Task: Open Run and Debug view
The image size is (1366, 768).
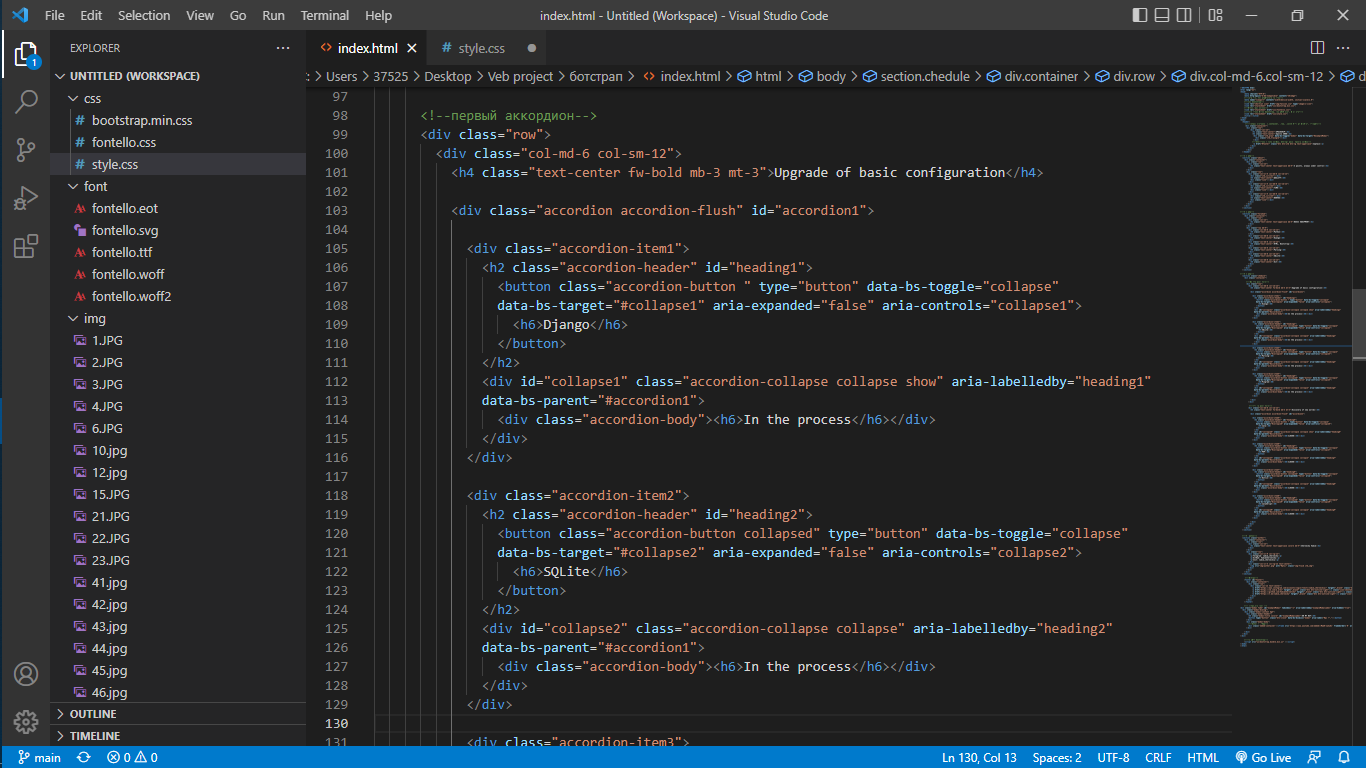Action: [x=26, y=198]
